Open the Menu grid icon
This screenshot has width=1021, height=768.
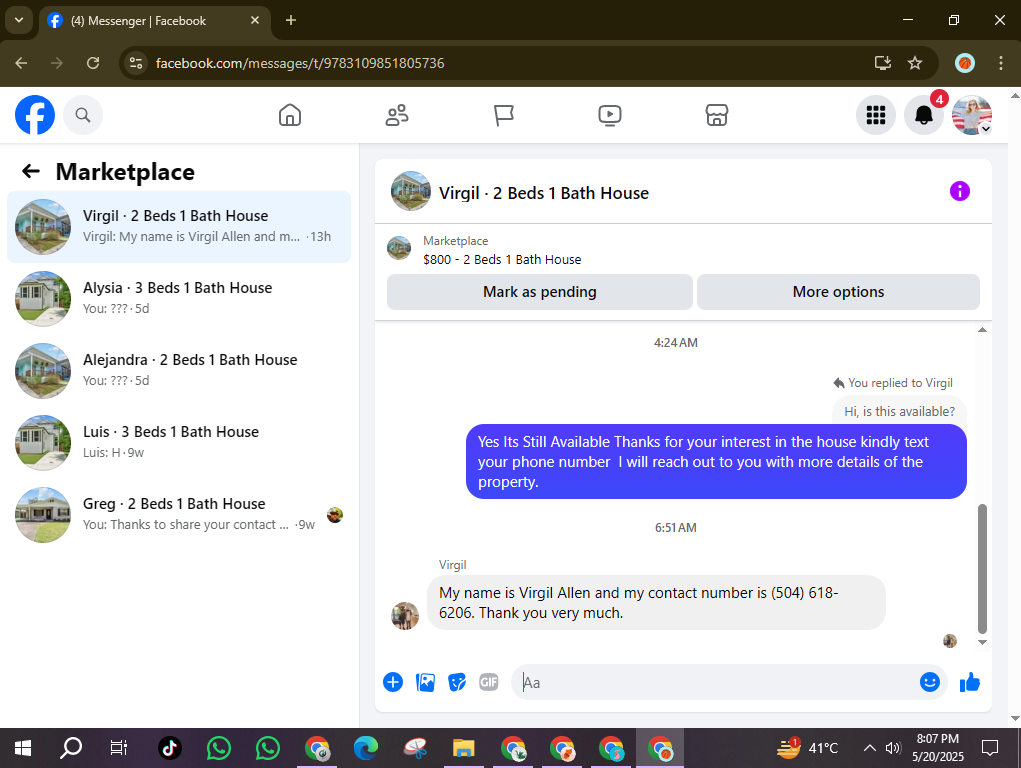tap(876, 115)
